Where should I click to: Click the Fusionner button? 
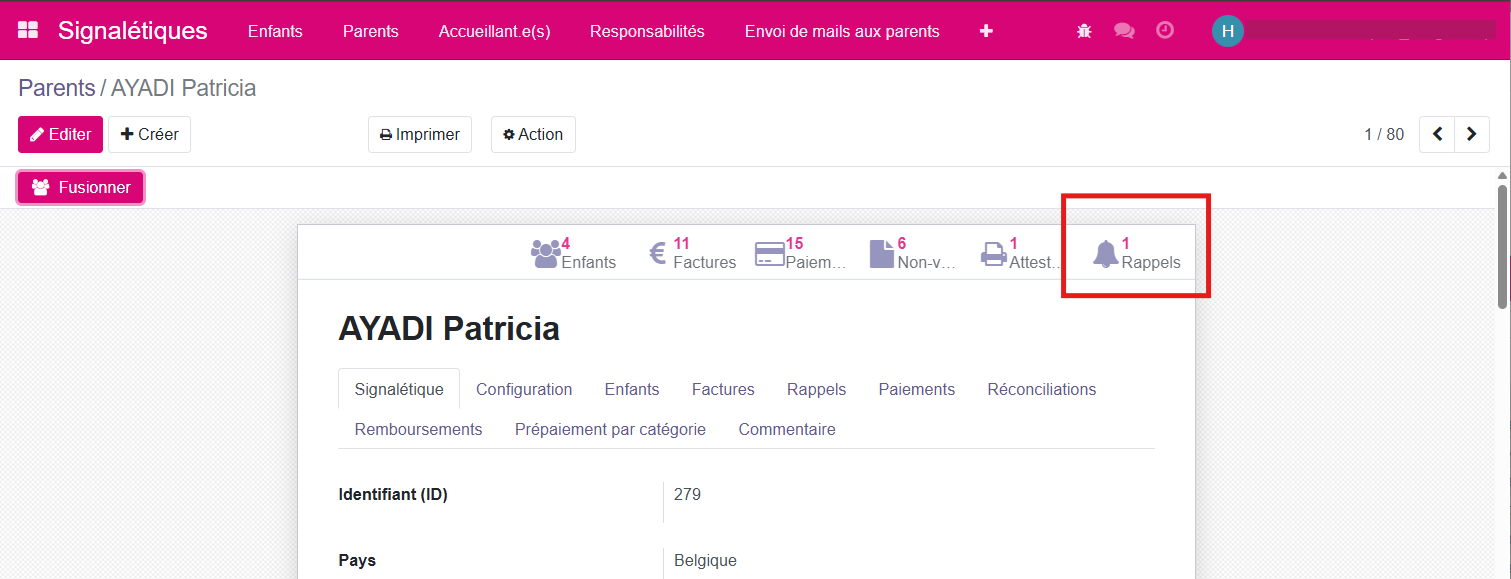[x=81, y=187]
